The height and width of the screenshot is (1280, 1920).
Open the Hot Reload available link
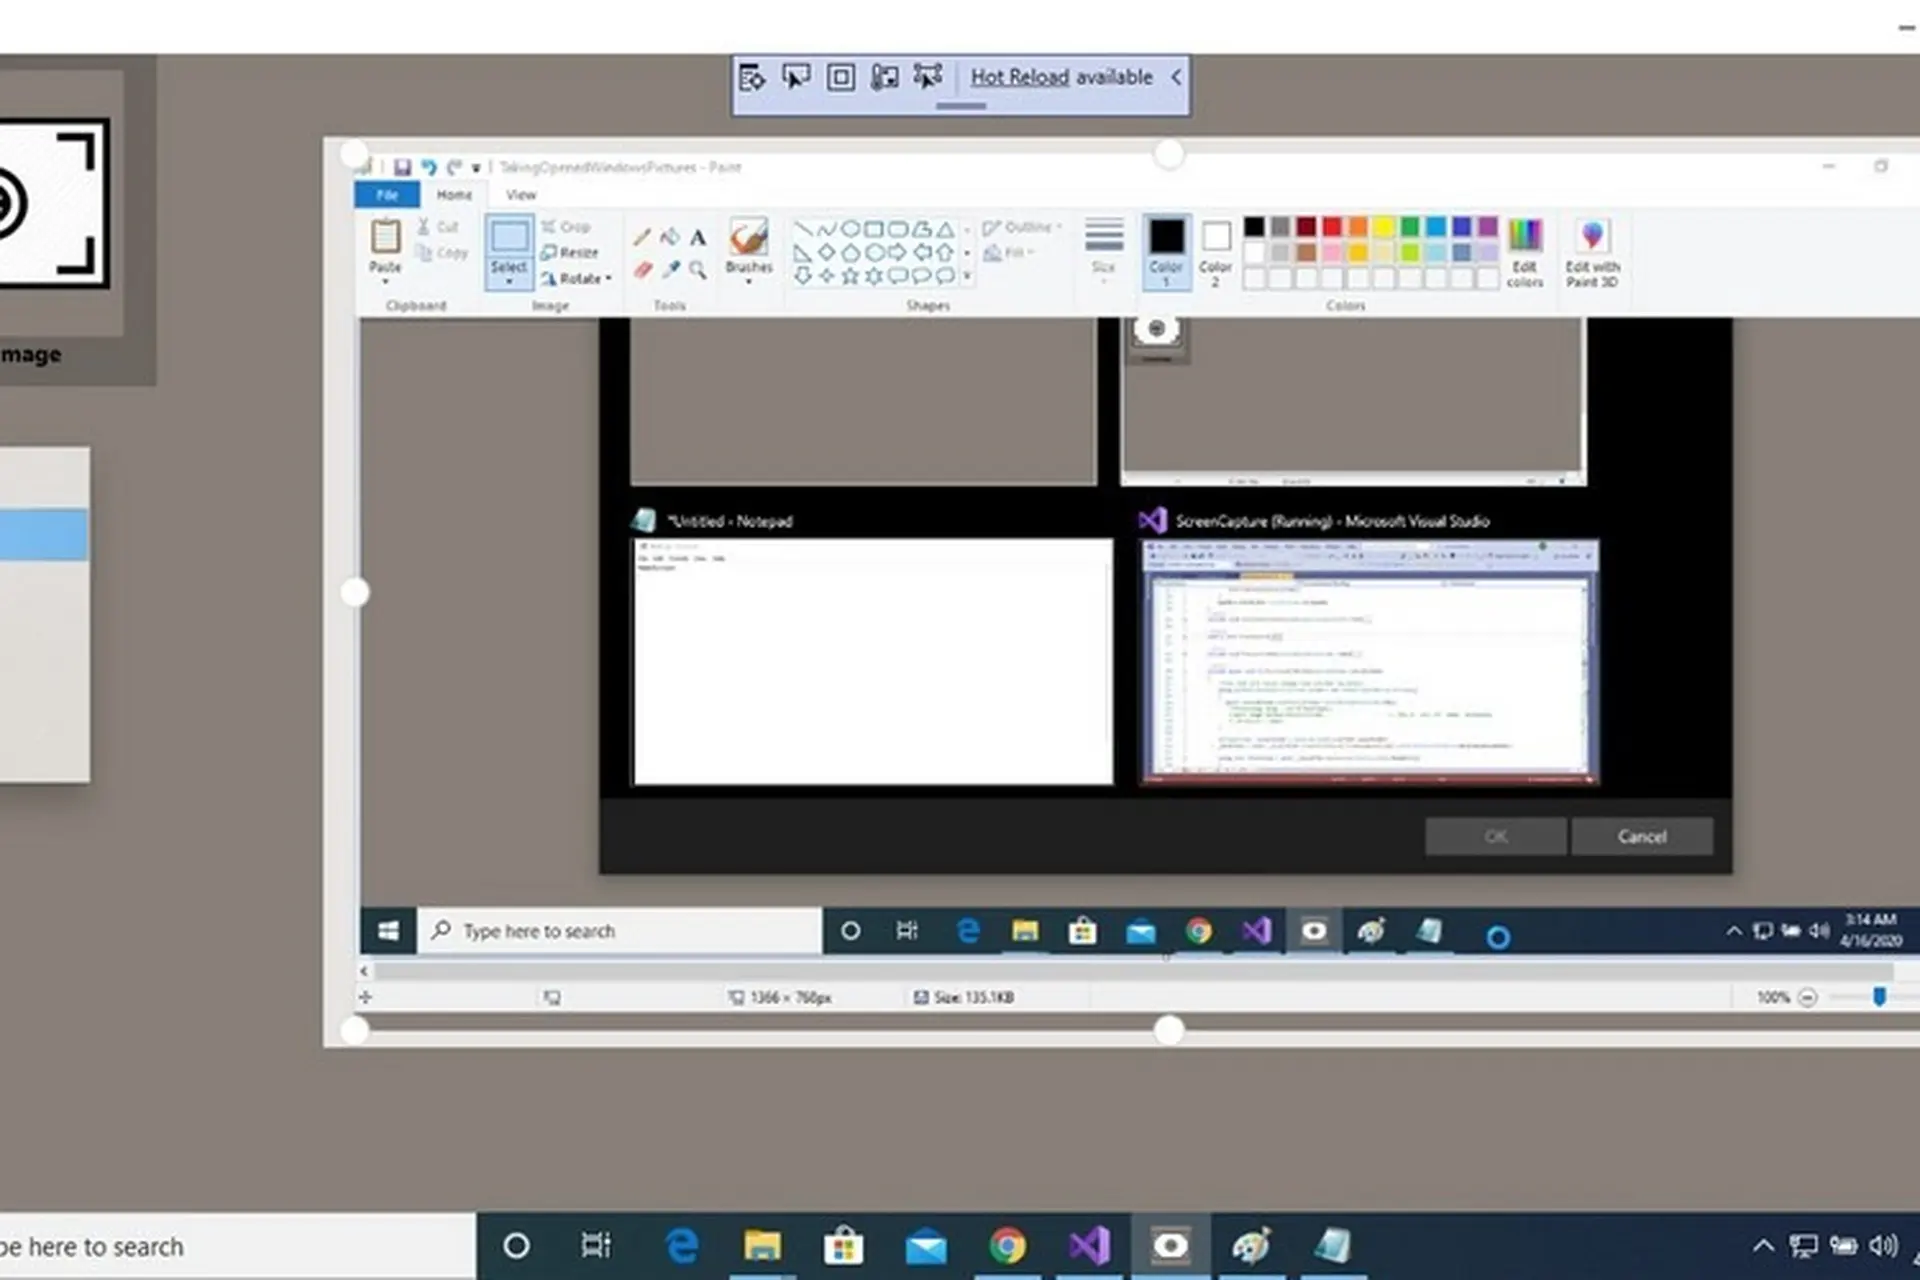tap(1061, 77)
